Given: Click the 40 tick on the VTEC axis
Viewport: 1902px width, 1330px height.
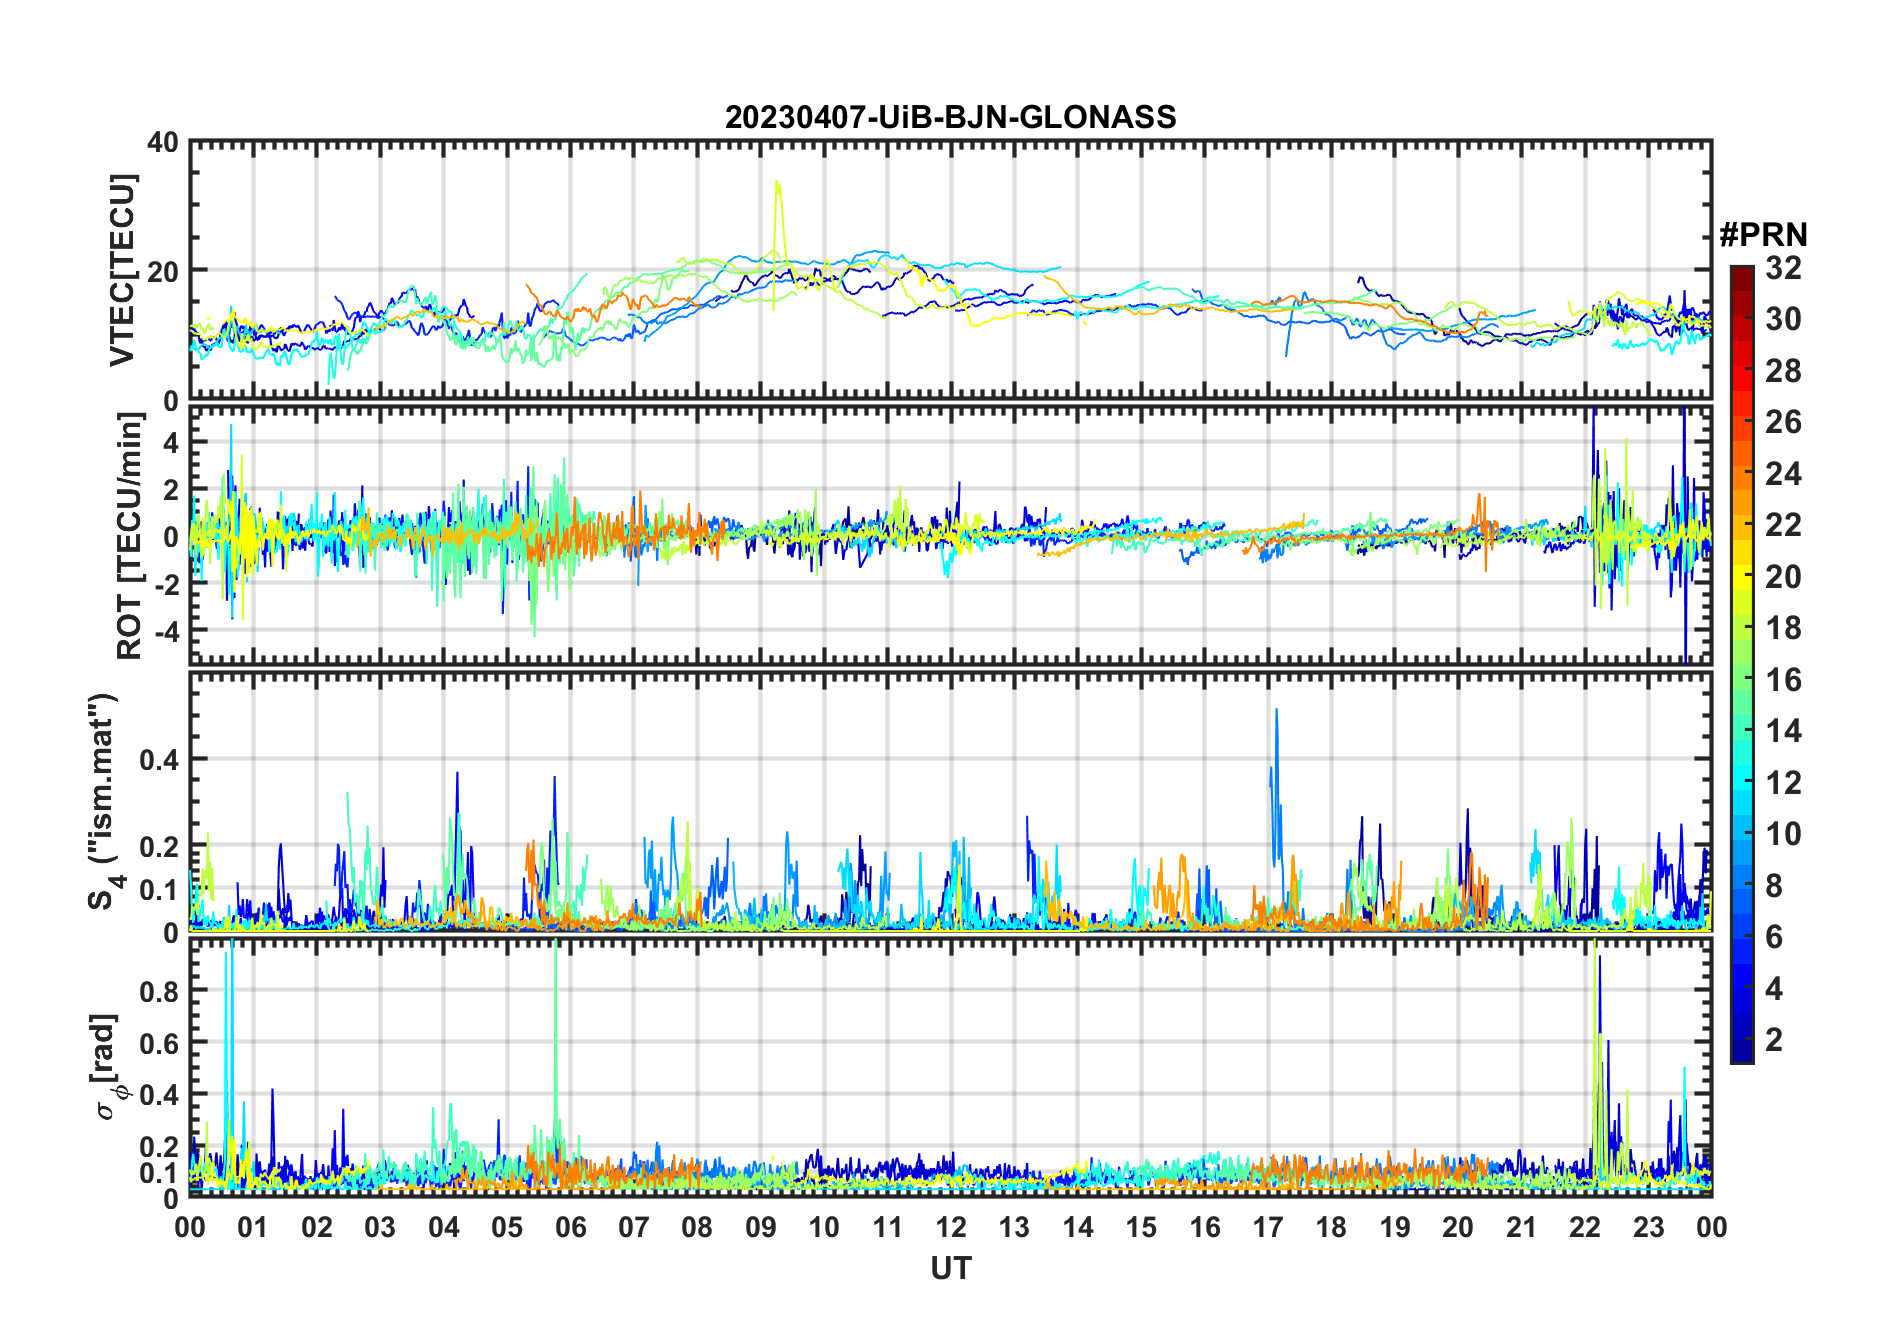Looking at the screenshot, I should click(163, 143).
